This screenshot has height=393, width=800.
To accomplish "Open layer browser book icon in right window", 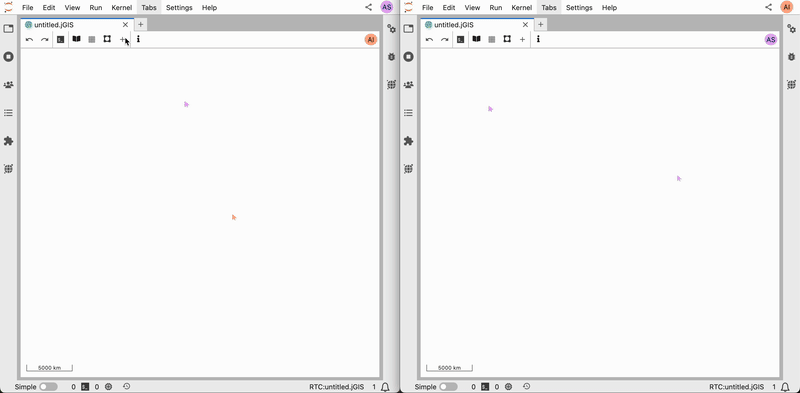I will [477, 39].
